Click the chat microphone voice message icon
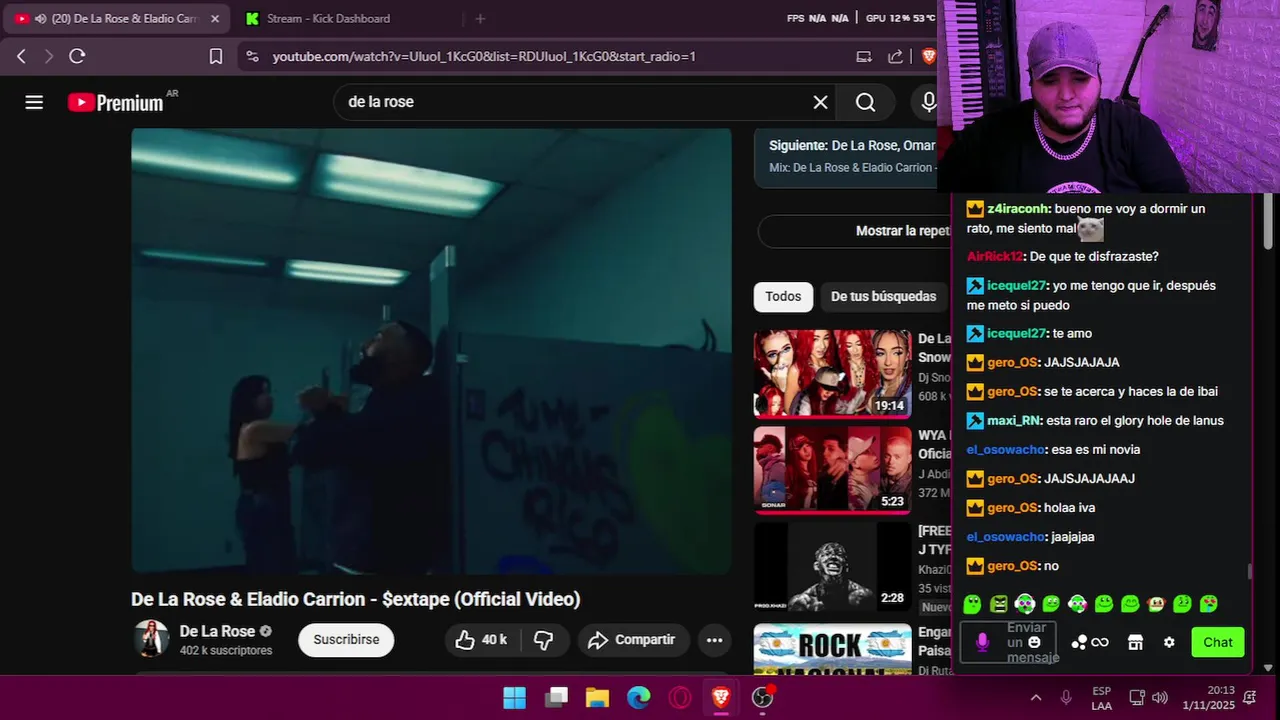The width and height of the screenshot is (1280, 720). tap(982, 642)
